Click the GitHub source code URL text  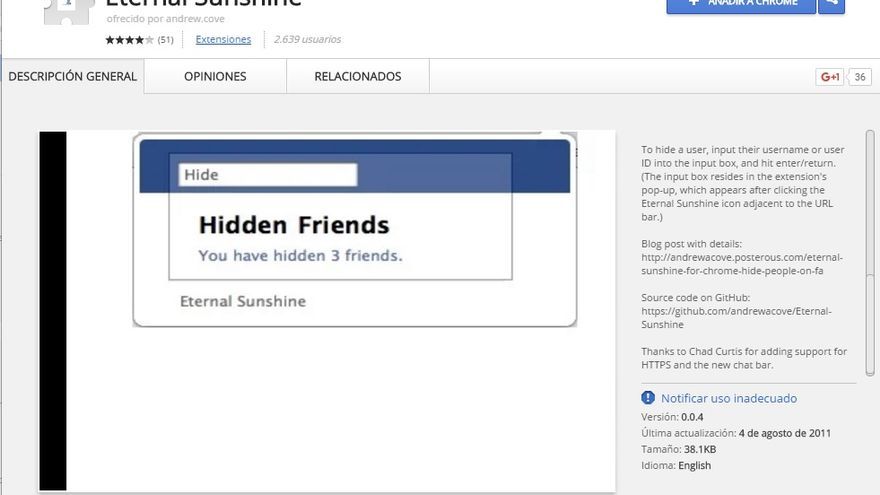736,318
